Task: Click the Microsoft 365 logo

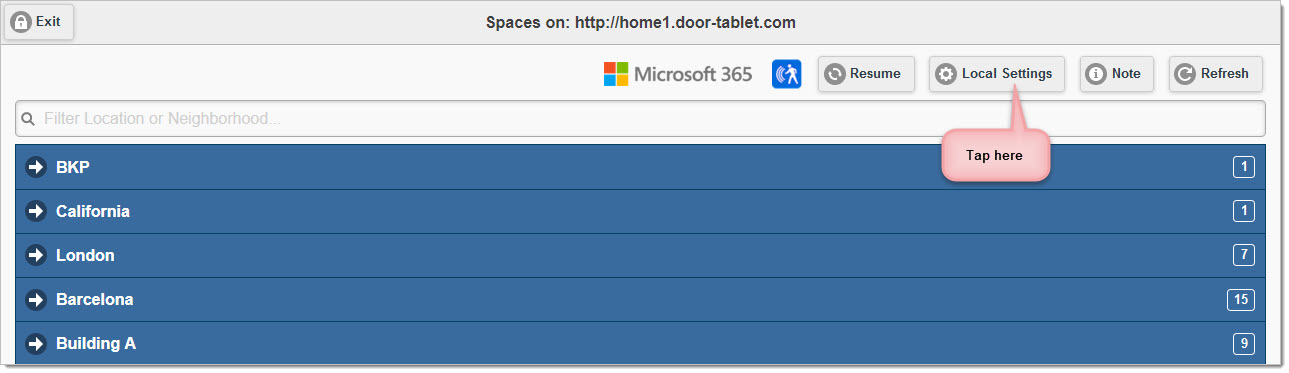Action: click(678, 74)
